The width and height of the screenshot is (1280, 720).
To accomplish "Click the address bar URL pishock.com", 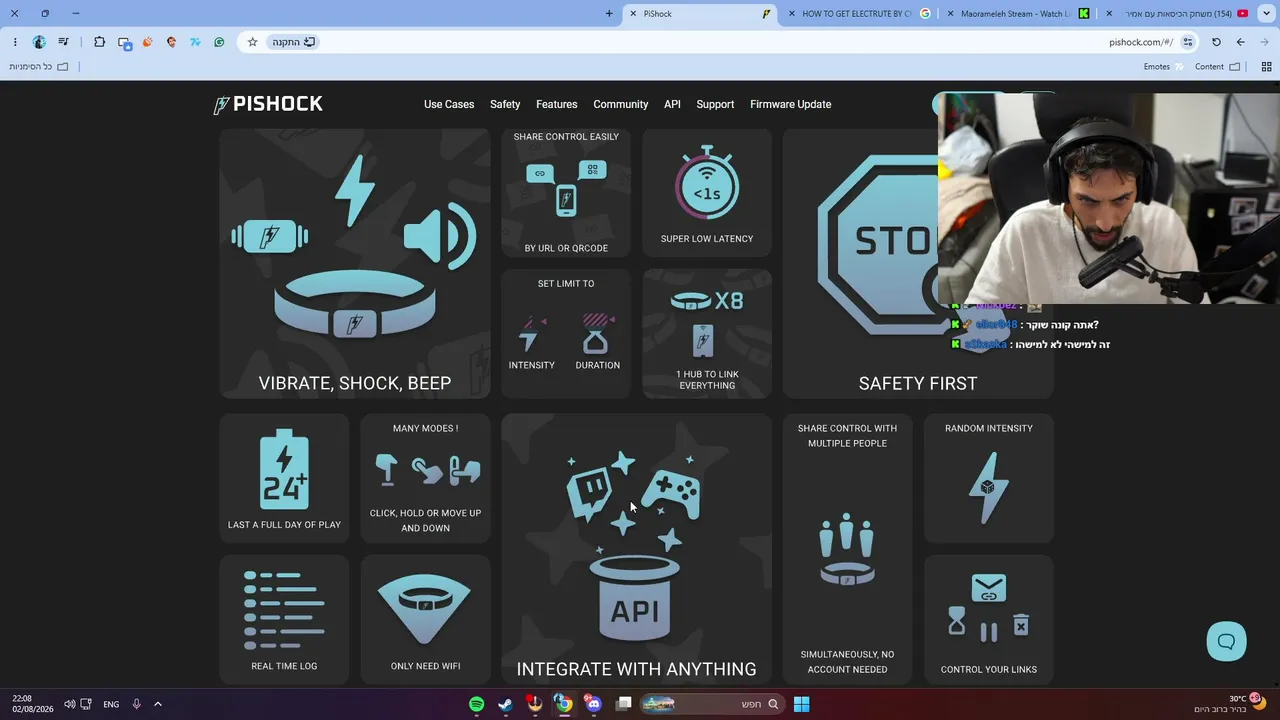I will 1140,42.
